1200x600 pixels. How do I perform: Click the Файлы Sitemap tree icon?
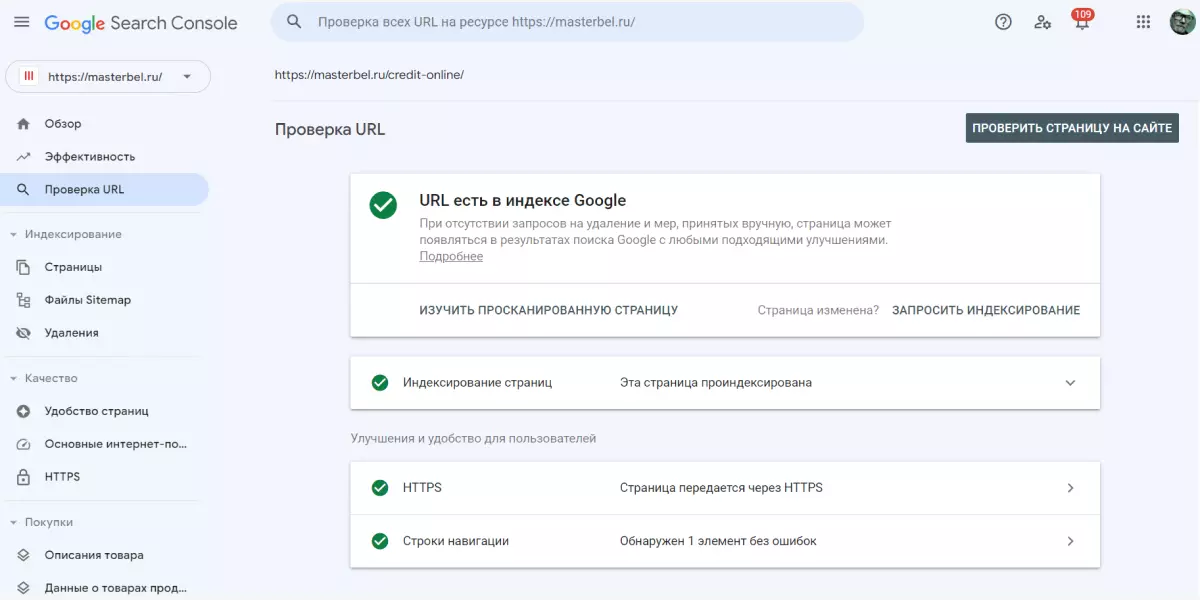(x=23, y=300)
